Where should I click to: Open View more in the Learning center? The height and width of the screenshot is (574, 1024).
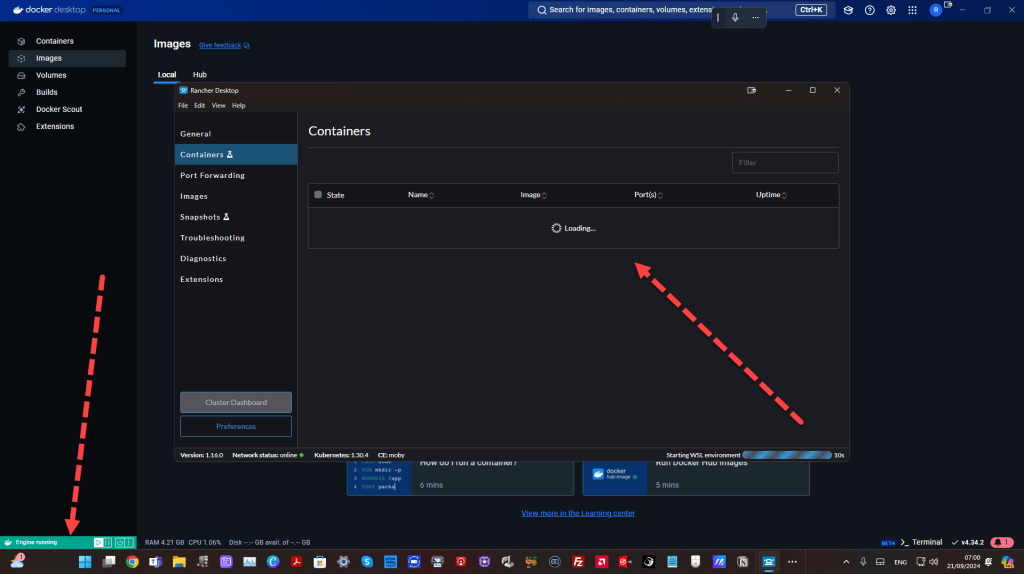coord(578,513)
